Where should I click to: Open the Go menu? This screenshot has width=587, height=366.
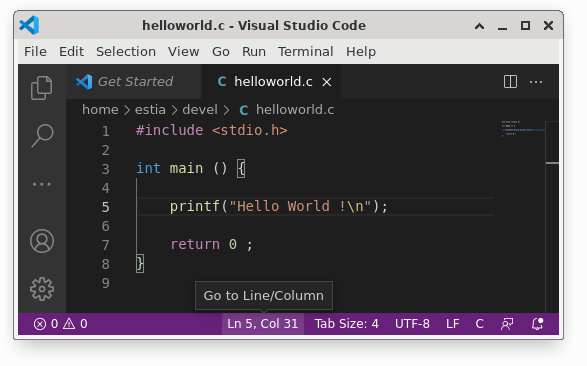[221, 51]
